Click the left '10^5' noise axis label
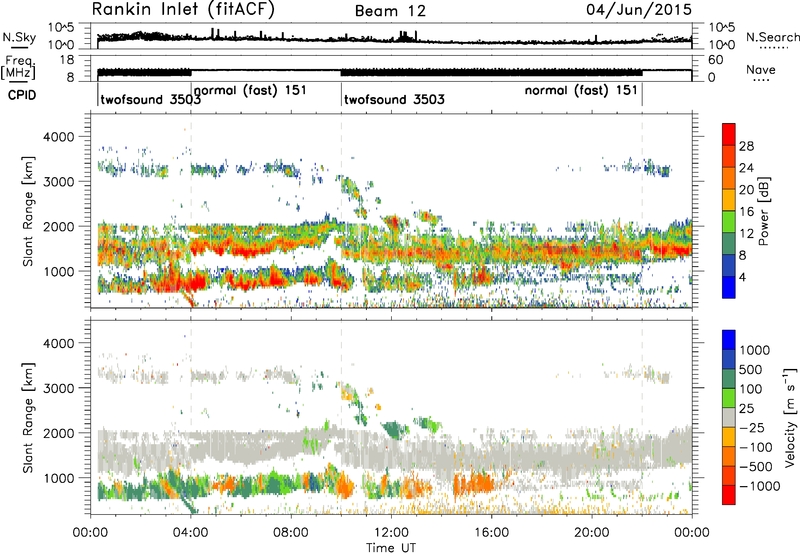The image size is (800, 554). point(61,27)
